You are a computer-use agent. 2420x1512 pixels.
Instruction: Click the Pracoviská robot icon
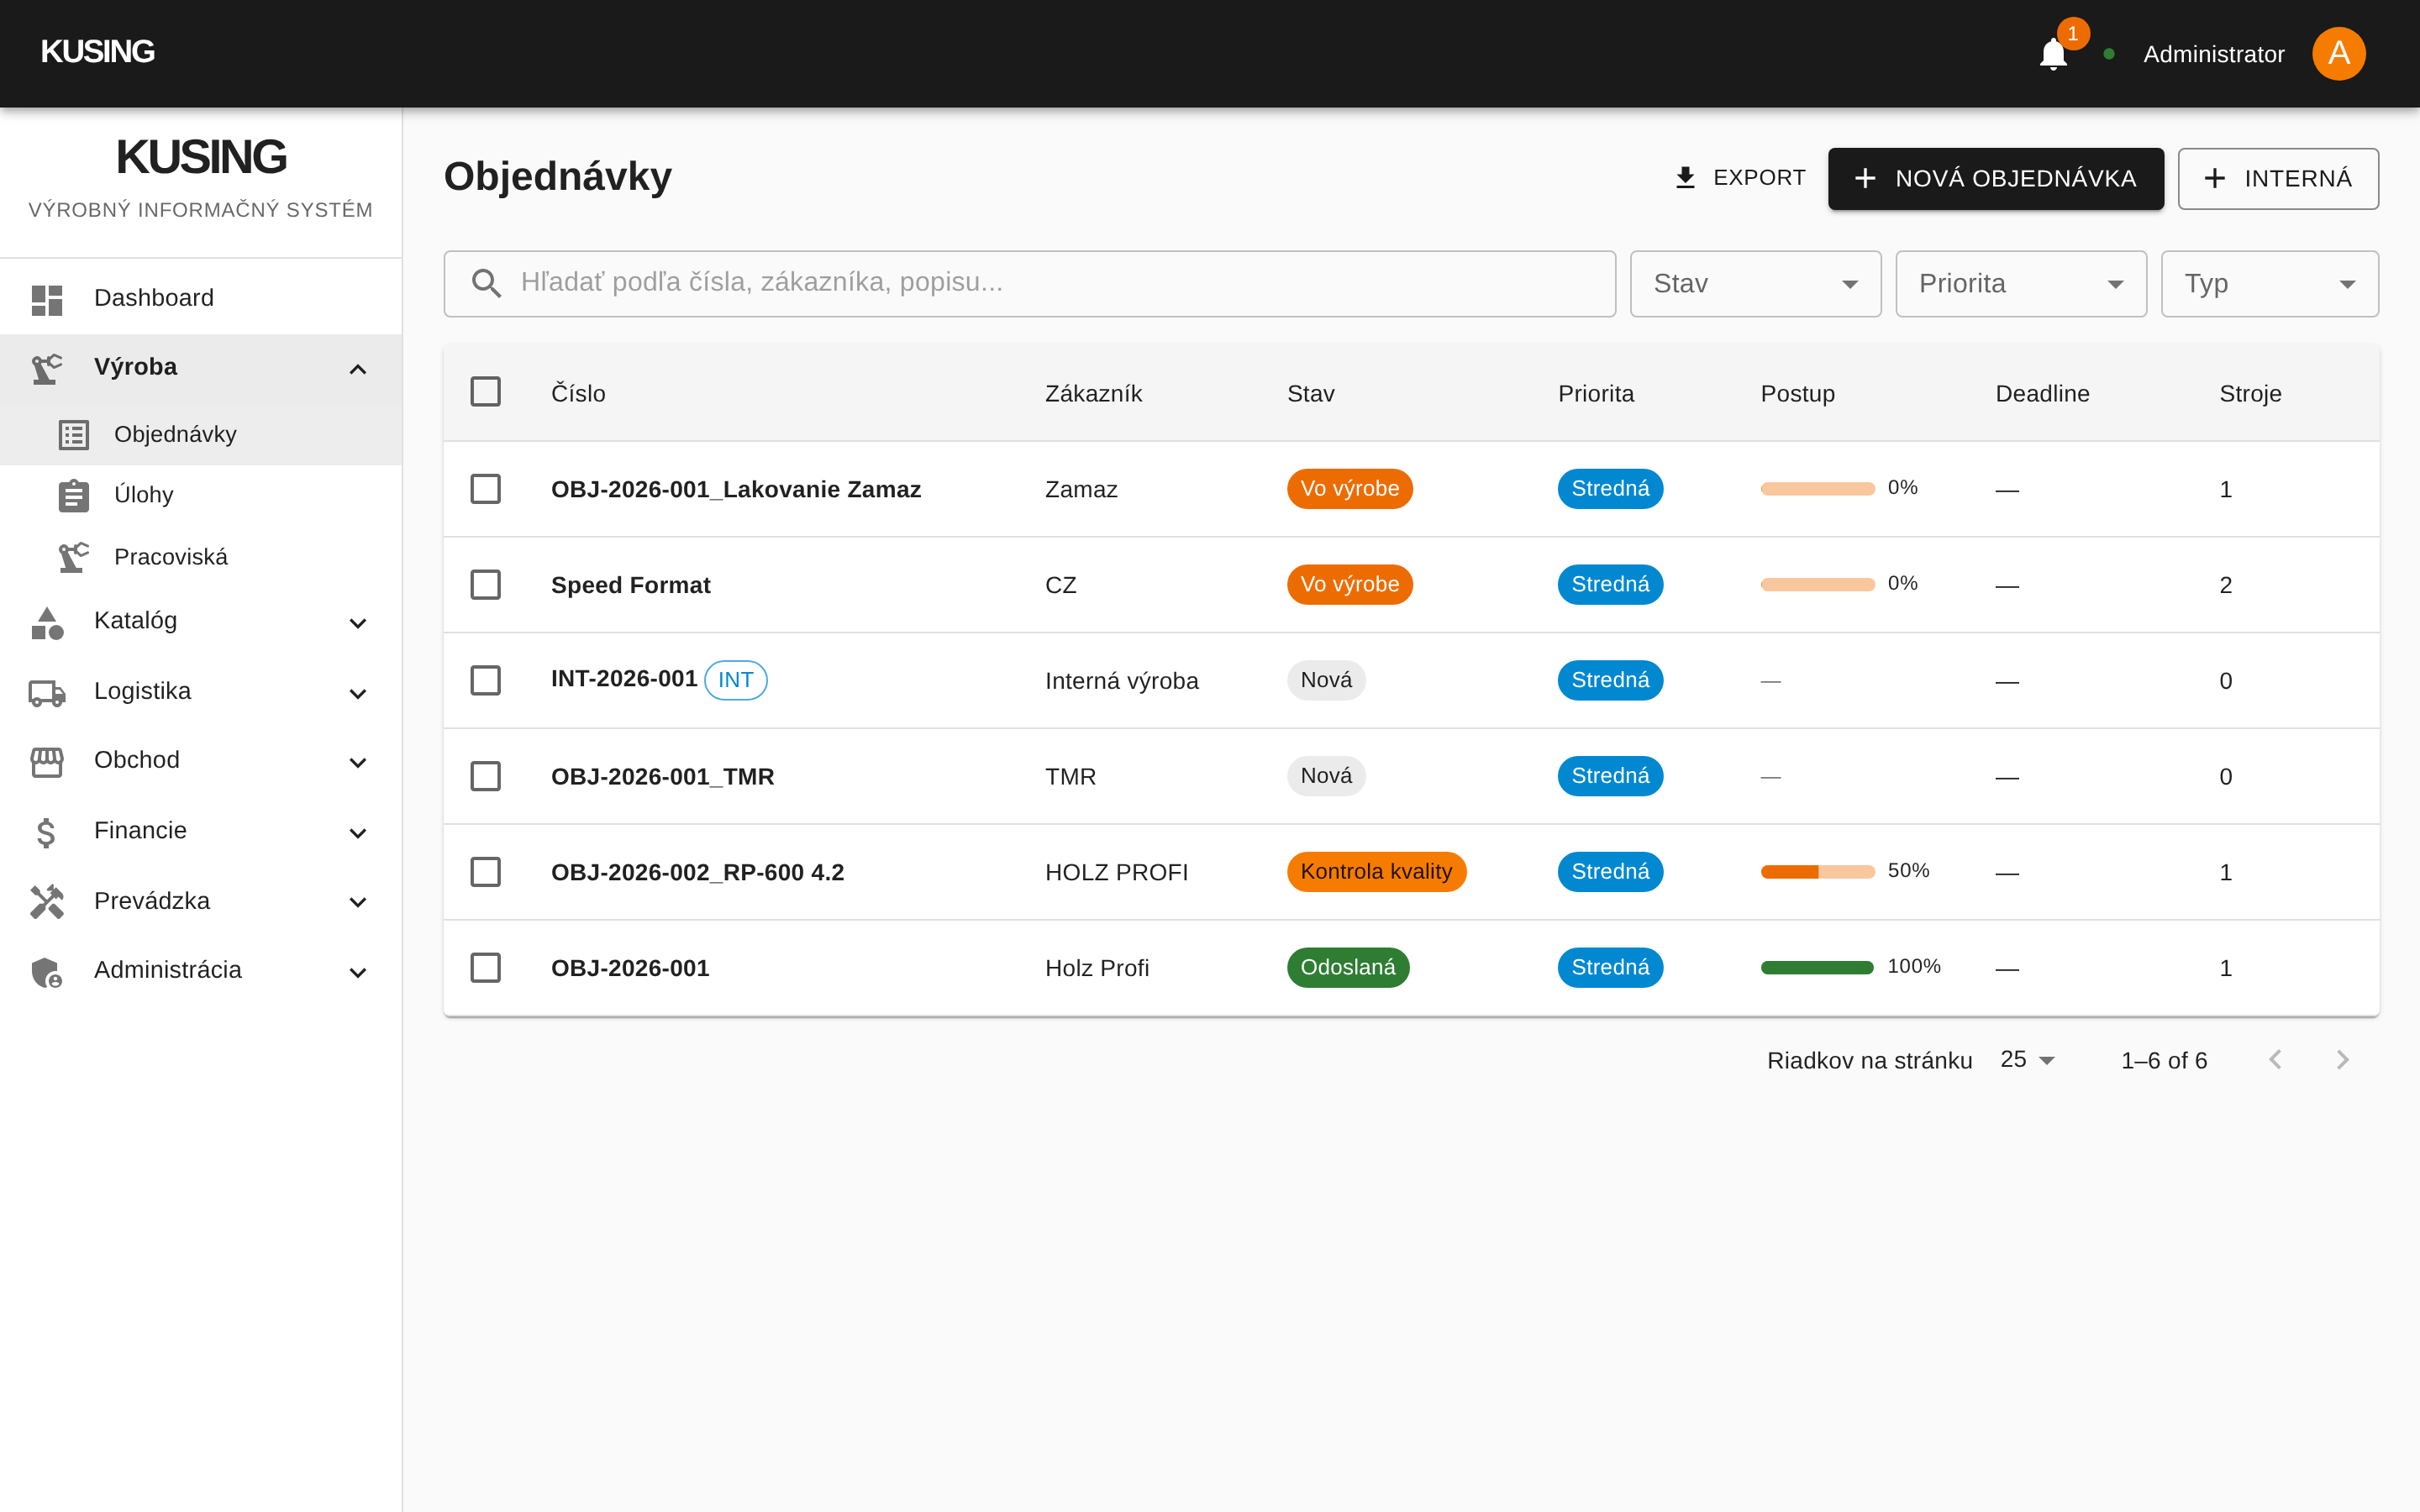[x=74, y=557]
